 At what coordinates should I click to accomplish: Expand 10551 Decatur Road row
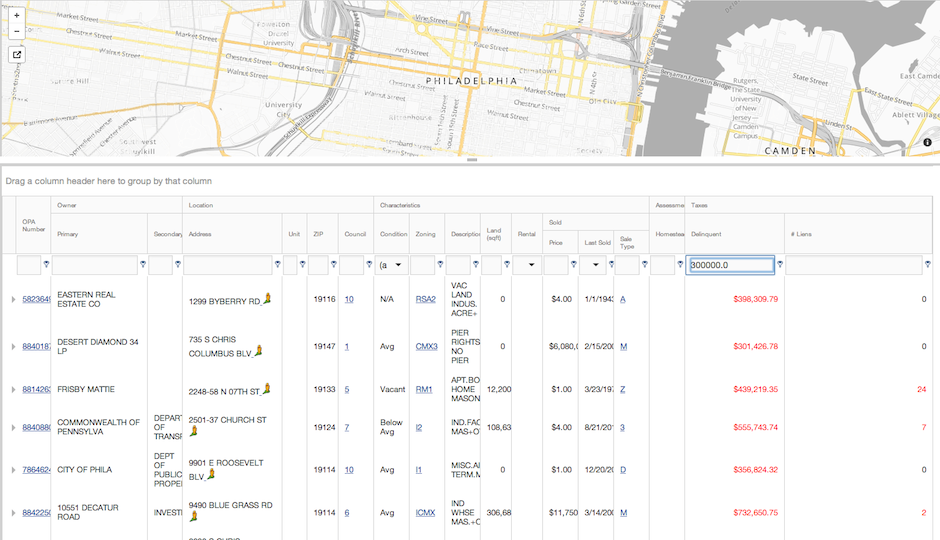tap(13, 512)
